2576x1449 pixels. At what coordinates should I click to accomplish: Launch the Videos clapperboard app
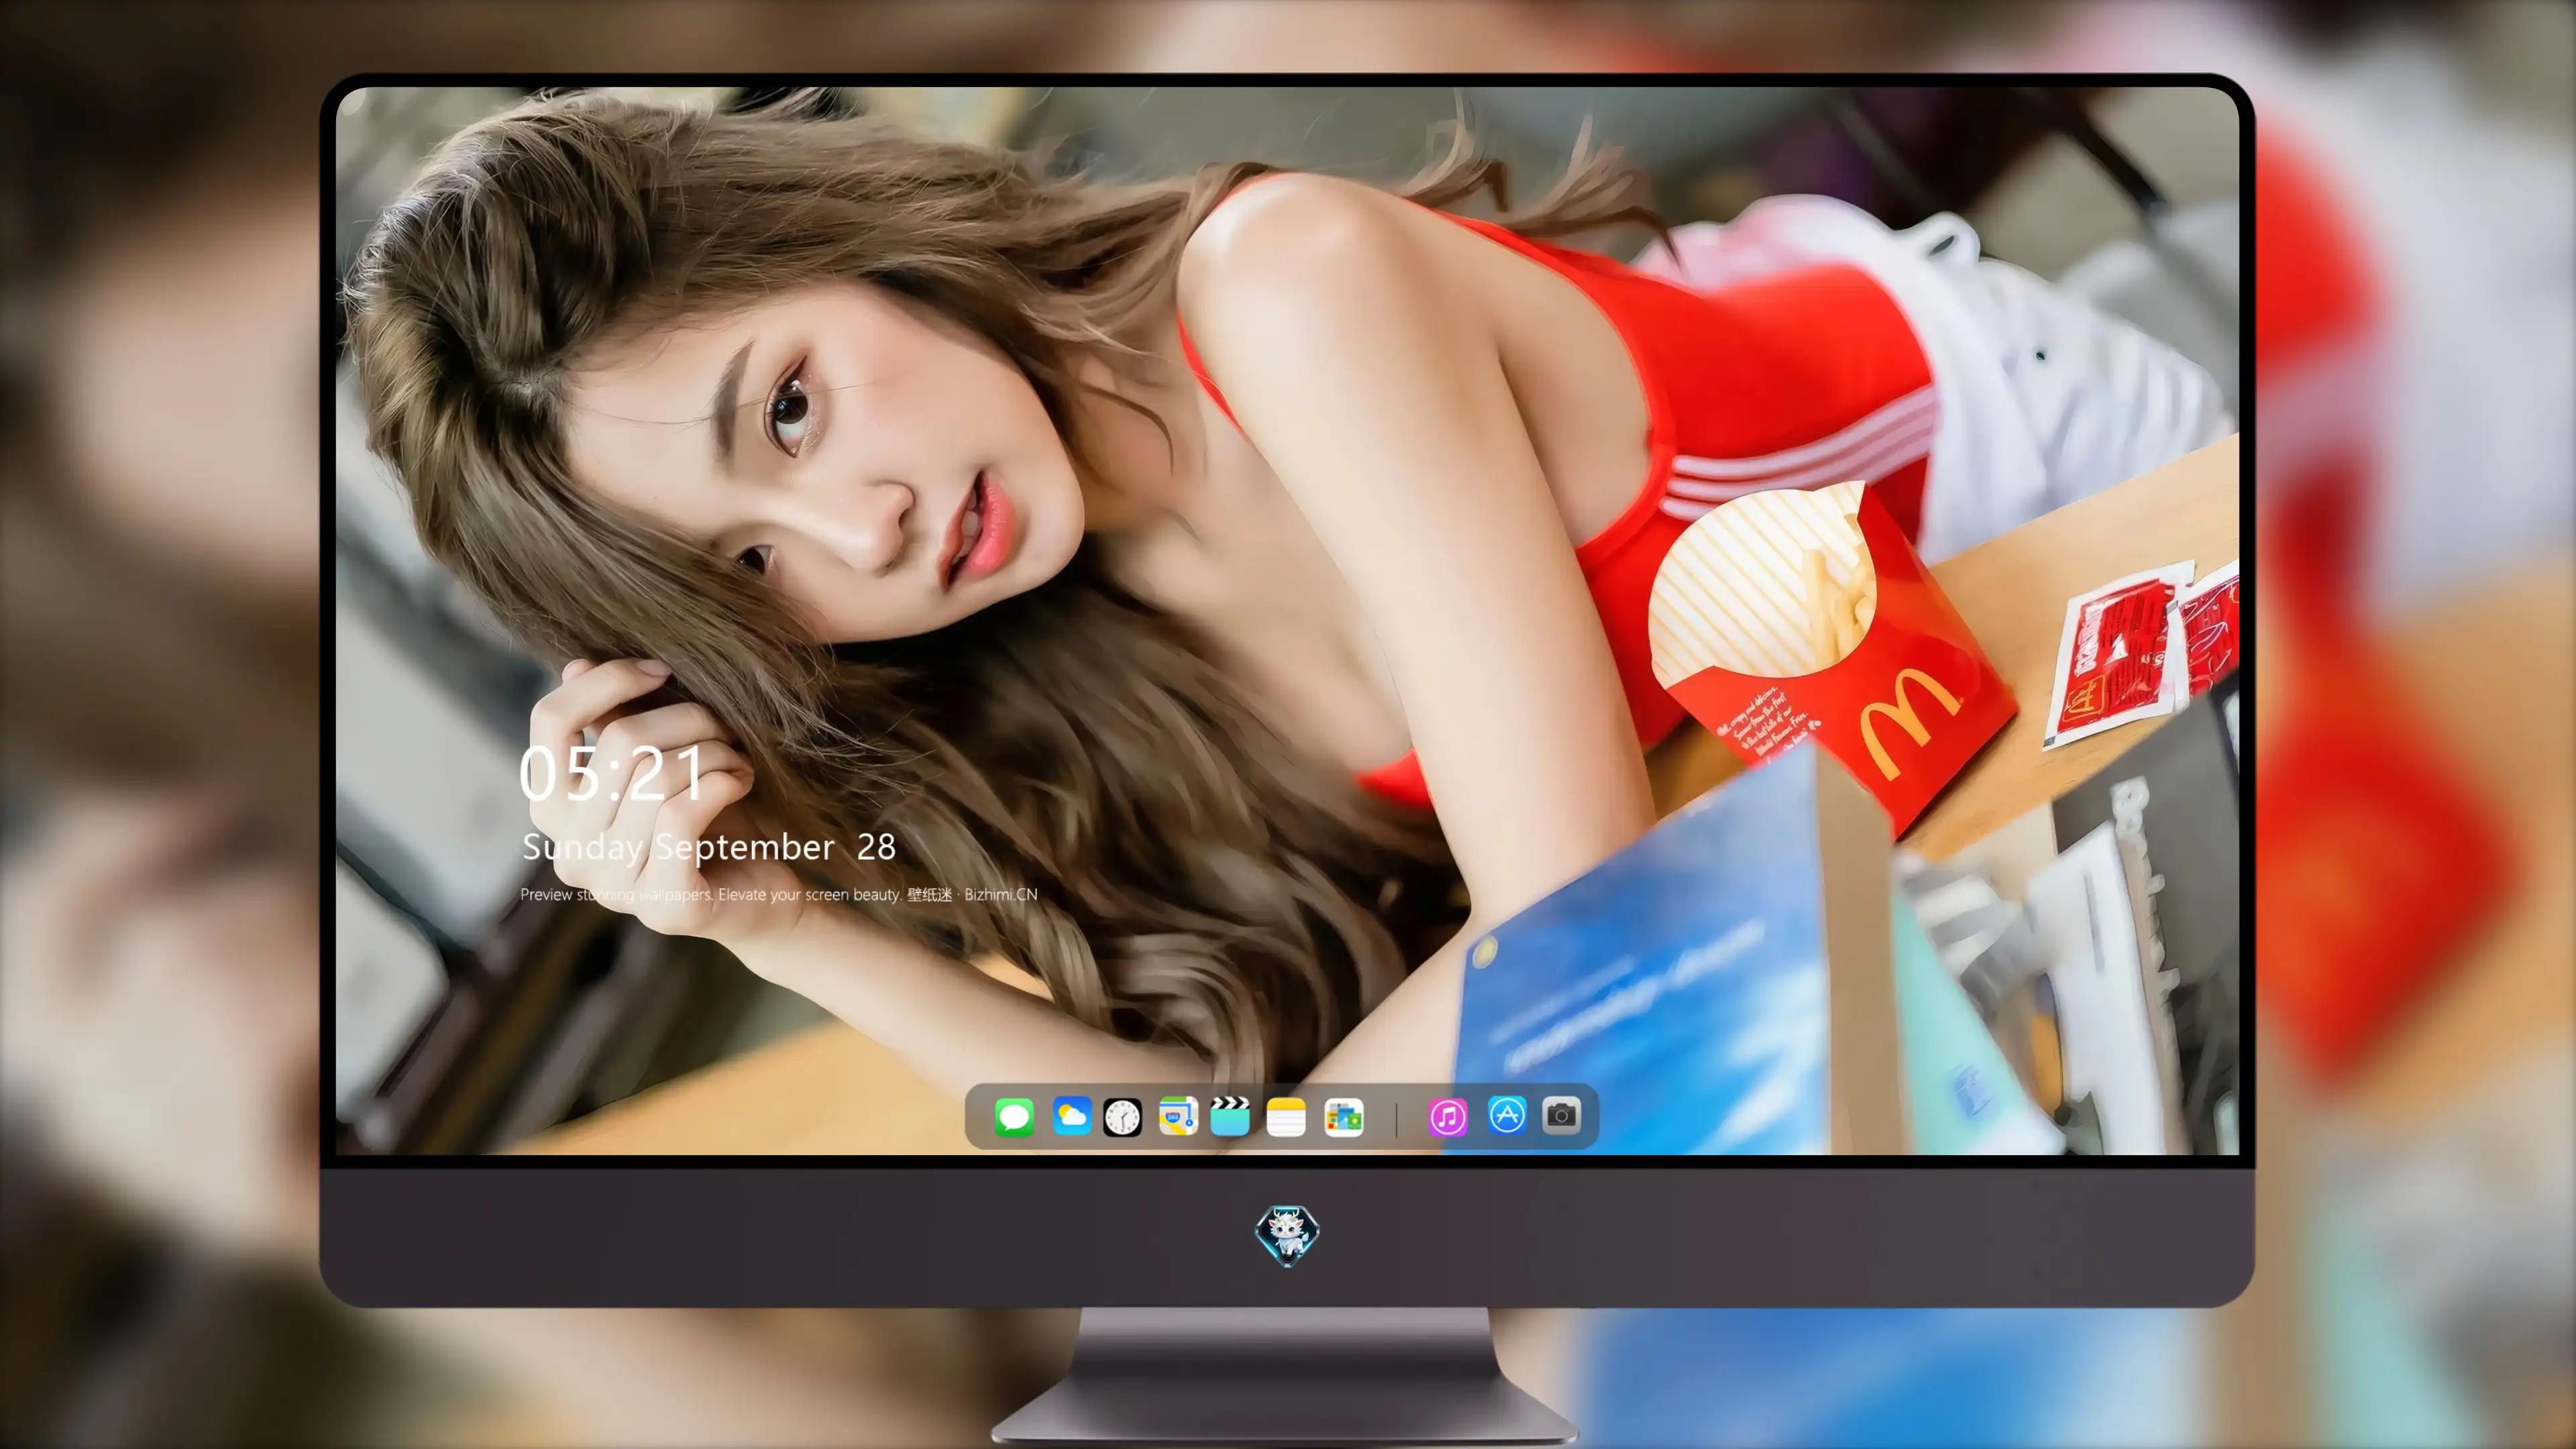tap(1230, 1116)
